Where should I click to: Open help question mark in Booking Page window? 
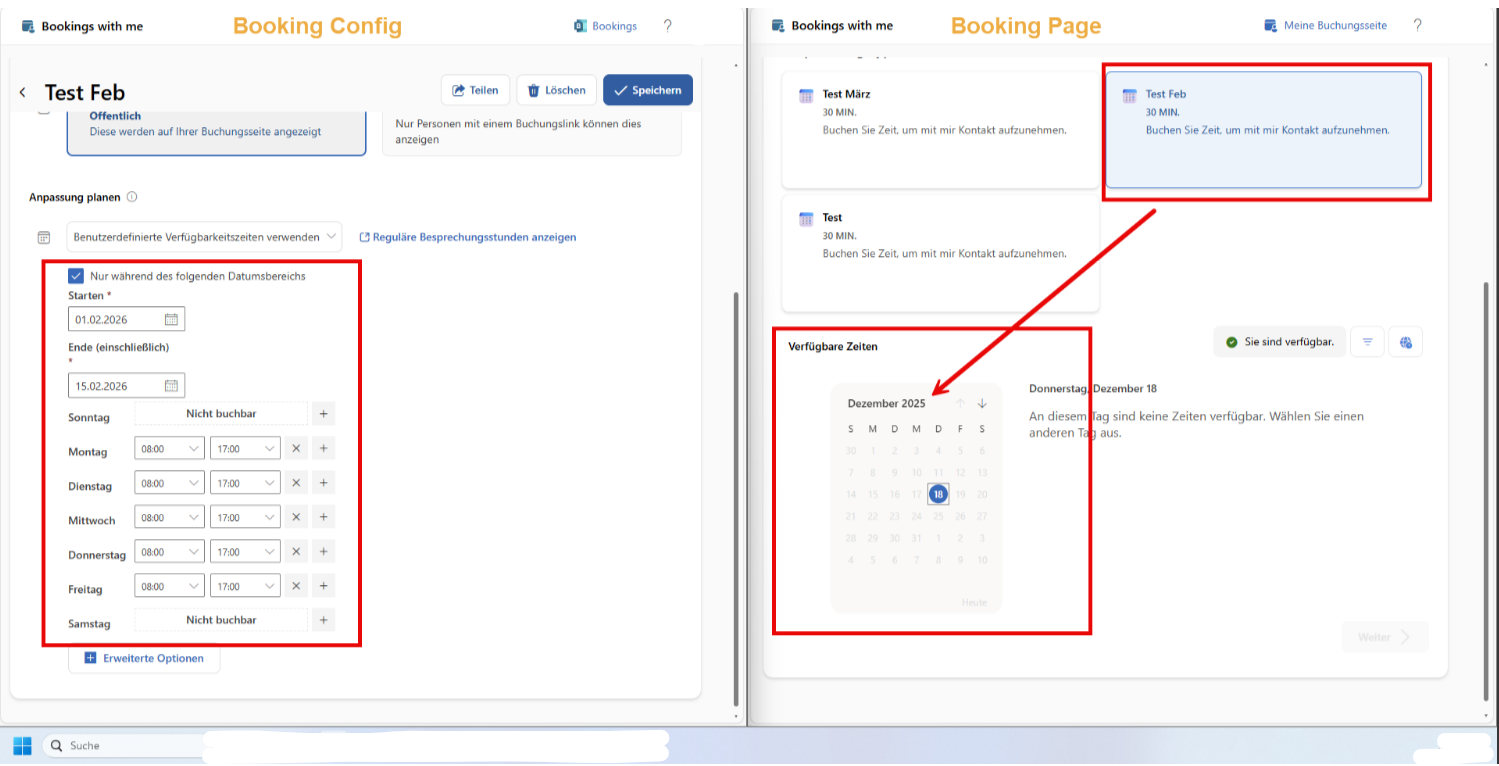(x=1418, y=26)
